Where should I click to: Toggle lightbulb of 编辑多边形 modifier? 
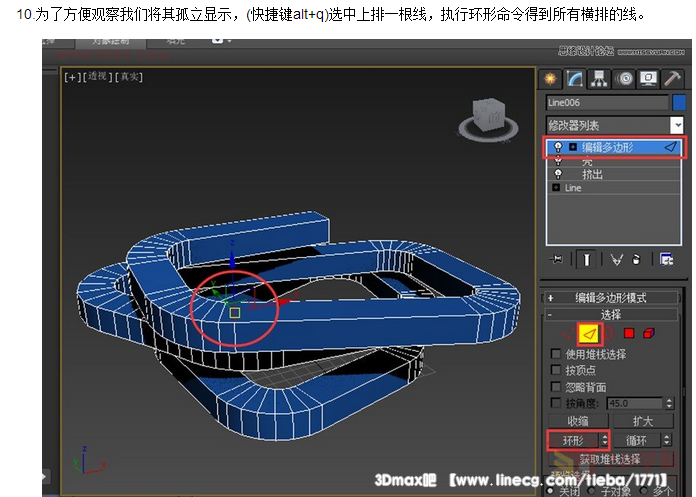(558, 147)
